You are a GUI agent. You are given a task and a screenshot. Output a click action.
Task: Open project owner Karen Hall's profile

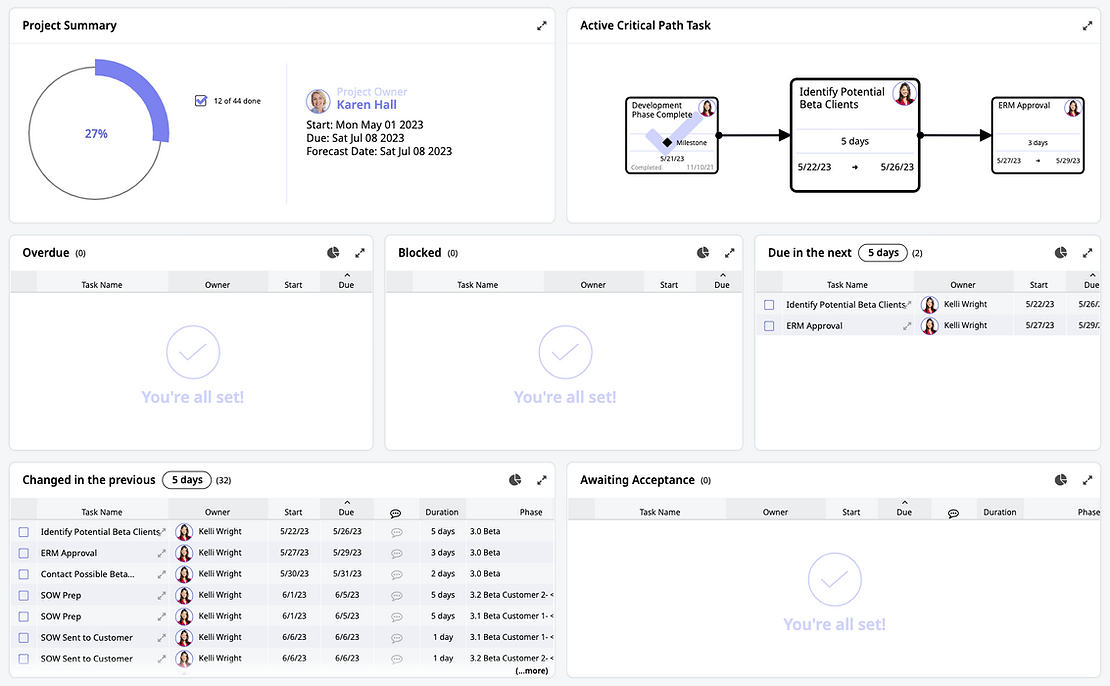[367, 104]
